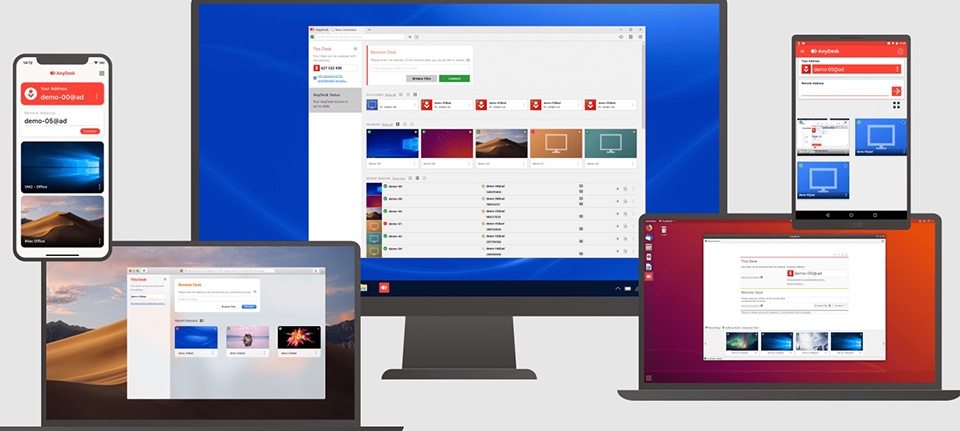
Task: Add a new tab in the monitor AnyDesk window
Action: [x=369, y=29]
